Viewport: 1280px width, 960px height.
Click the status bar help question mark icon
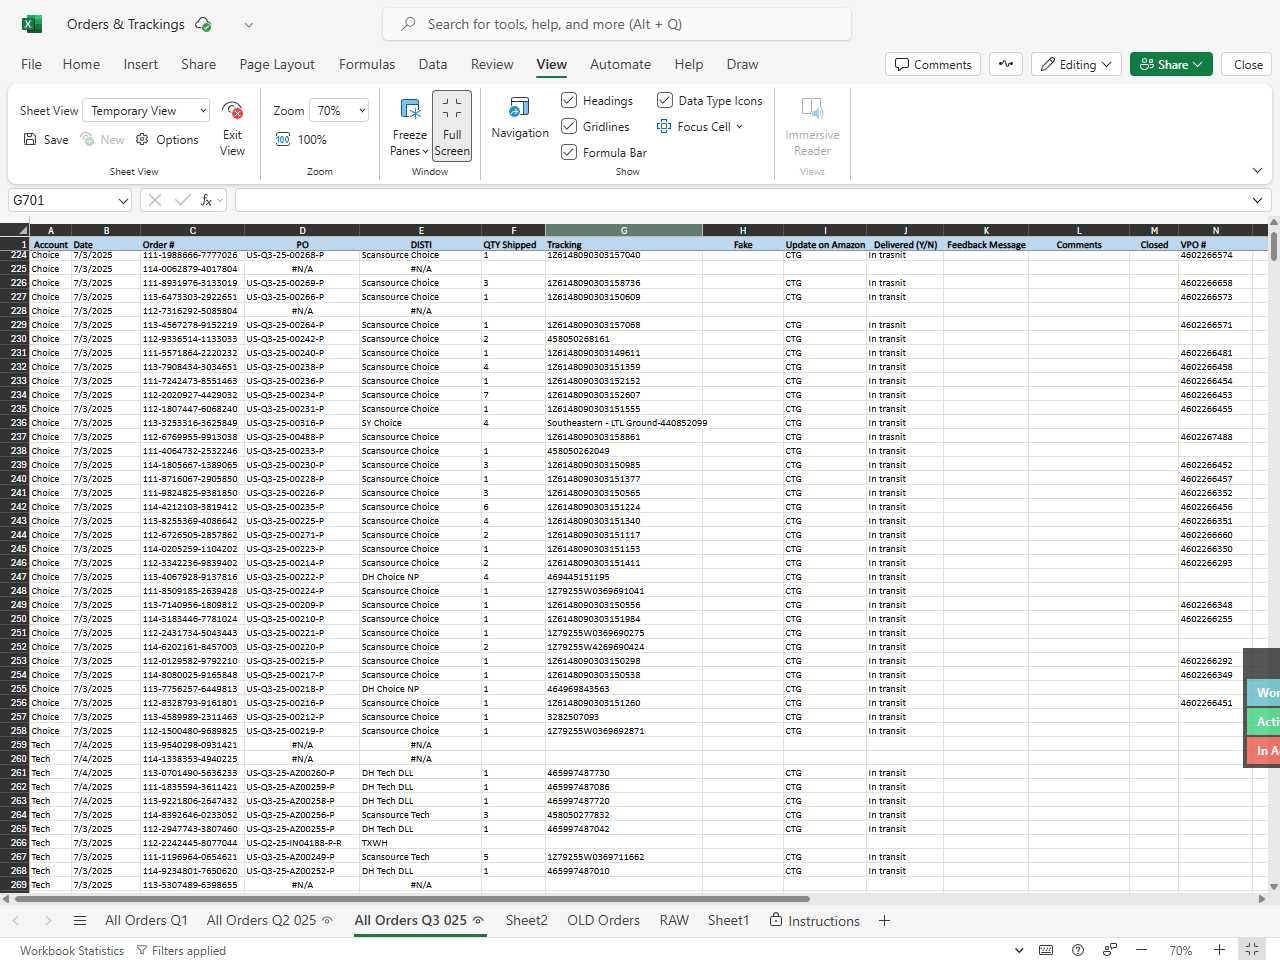(x=1077, y=950)
